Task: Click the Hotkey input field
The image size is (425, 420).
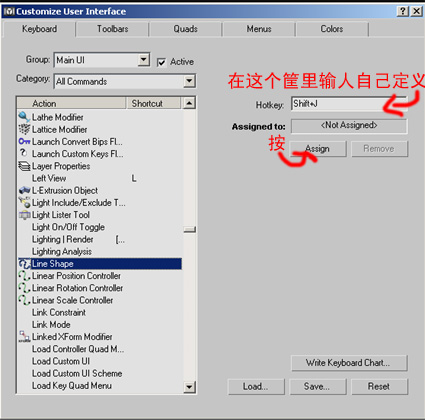Action: pos(349,104)
